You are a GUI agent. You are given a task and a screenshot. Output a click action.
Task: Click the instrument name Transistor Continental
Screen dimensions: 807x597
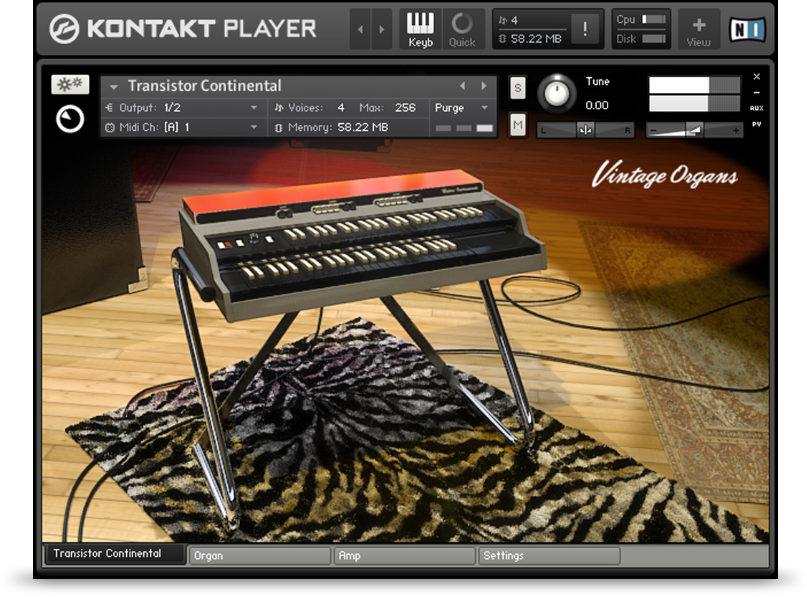[x=204, y=85]
